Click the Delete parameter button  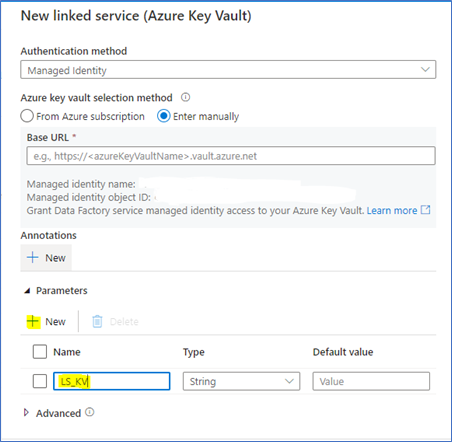115,321
